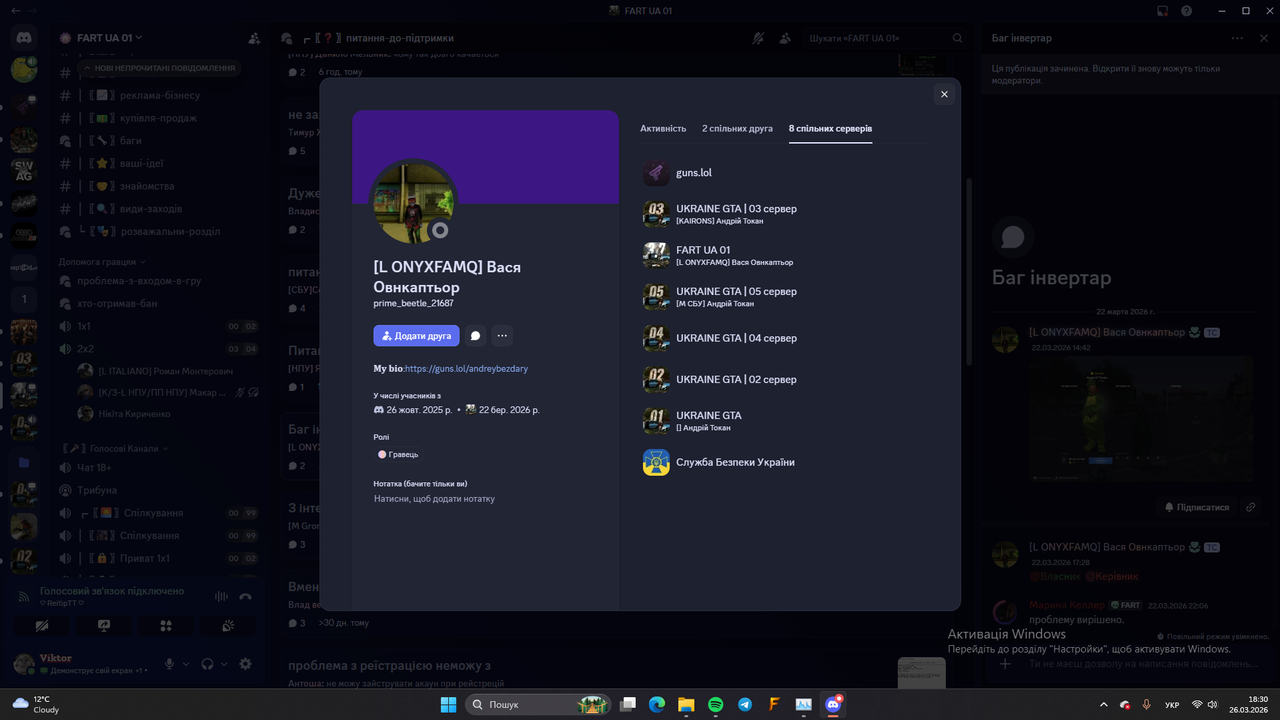Click the Discord icon in the taskbar
The height and width of the screenshot is (720, 1280).
[x=833, y=705]
